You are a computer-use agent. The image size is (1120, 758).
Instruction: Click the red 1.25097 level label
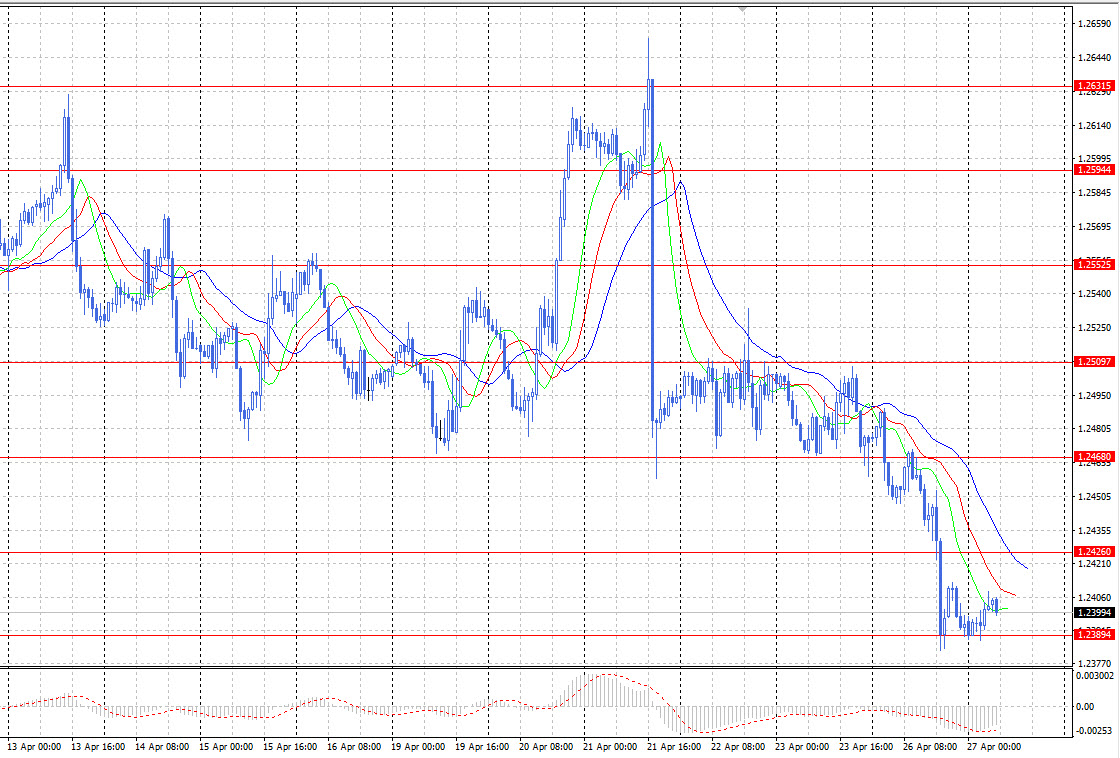(1094, 362)
